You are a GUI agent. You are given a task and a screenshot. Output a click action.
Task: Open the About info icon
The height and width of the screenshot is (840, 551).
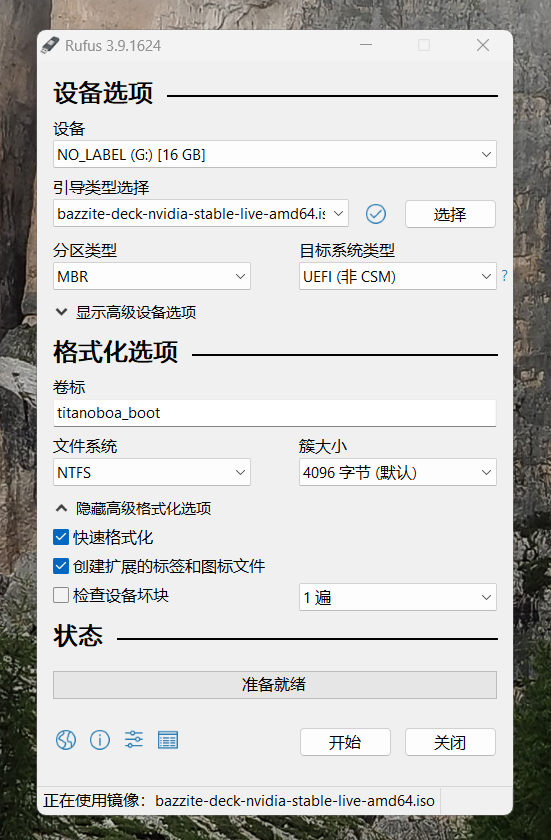100,740
